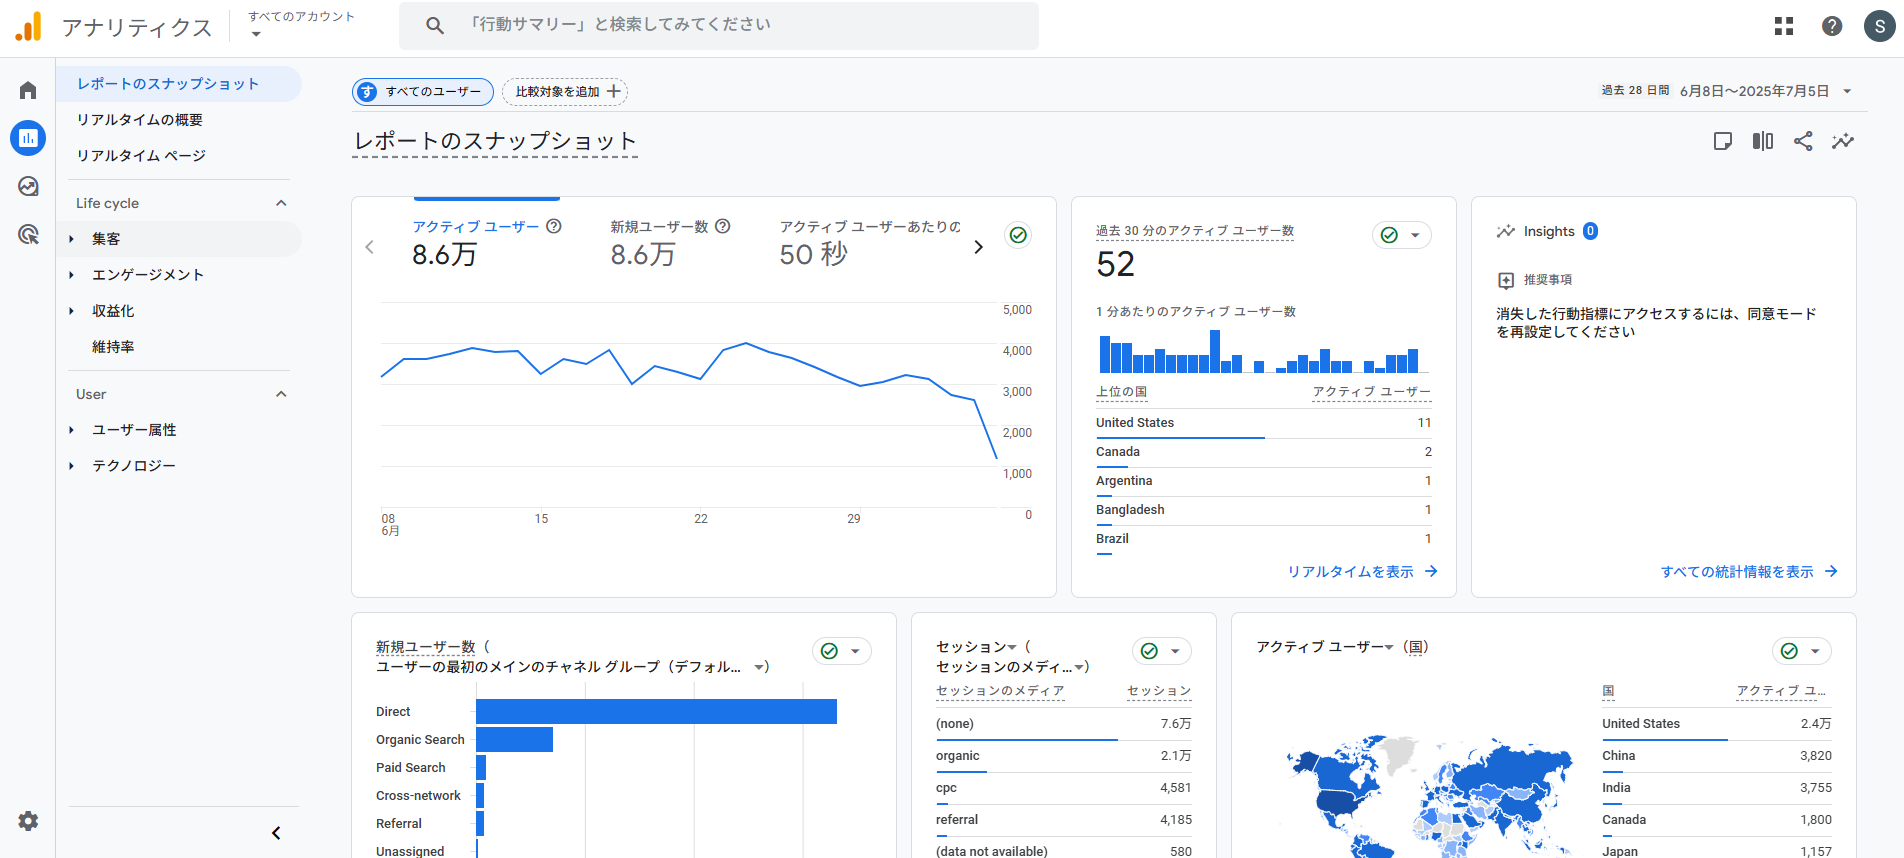This screenshot has height=858, width=1904.
Task: Click the Organic Search bar
Action: [514, 739]
